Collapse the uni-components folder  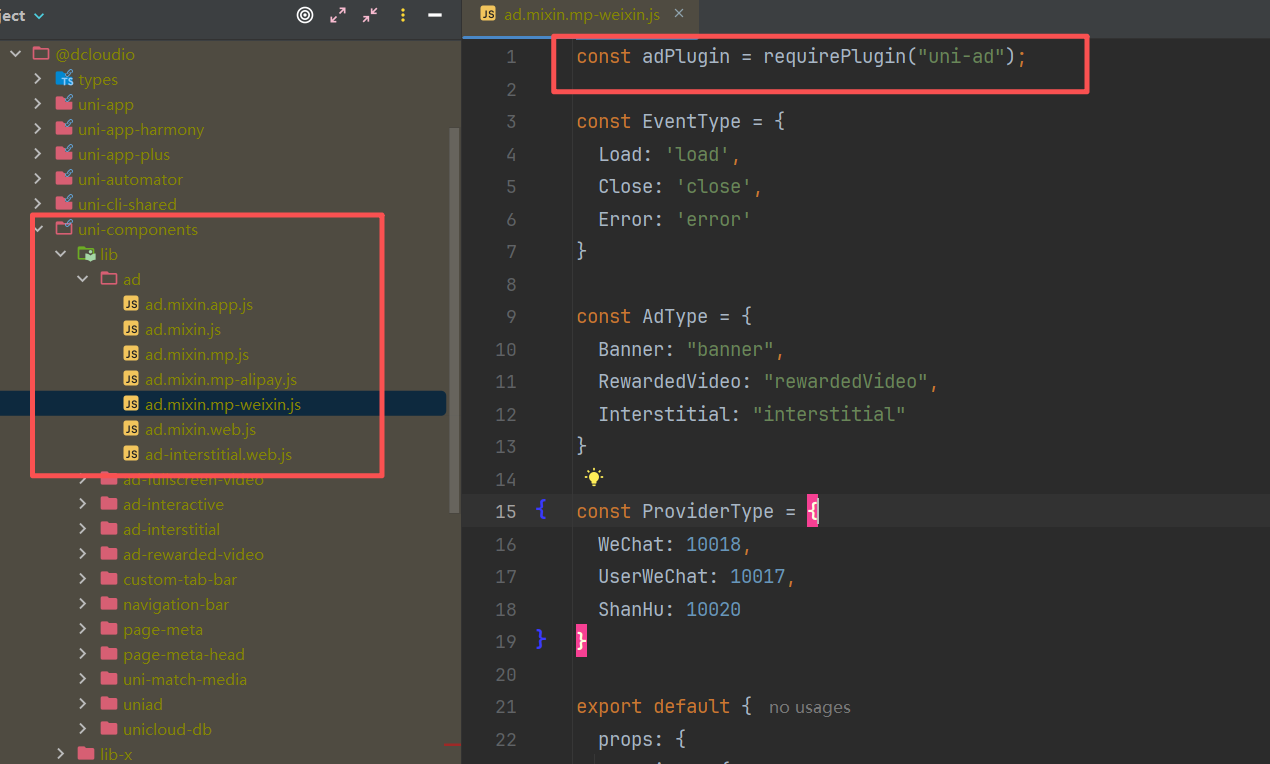tap(39, 229)
